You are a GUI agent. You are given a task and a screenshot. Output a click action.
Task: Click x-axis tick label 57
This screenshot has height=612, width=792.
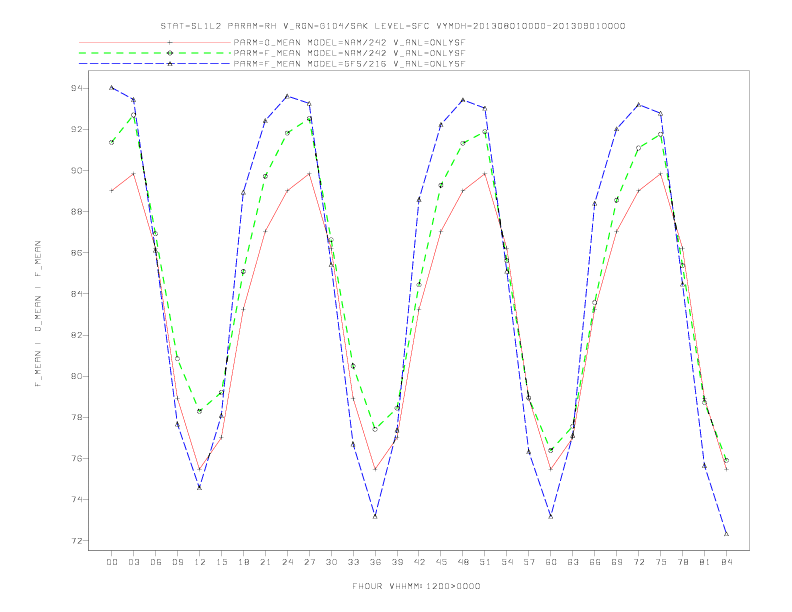[529, 562]
